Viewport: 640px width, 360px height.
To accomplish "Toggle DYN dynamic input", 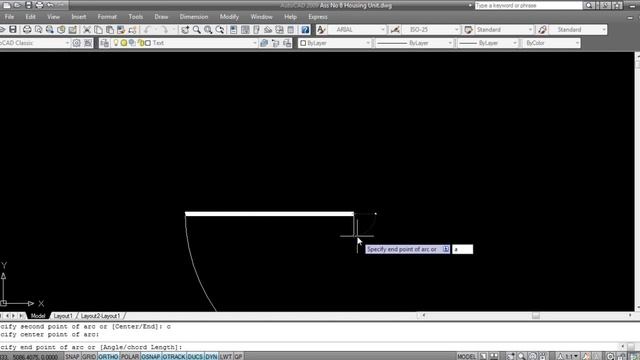I will pos(211,356).
